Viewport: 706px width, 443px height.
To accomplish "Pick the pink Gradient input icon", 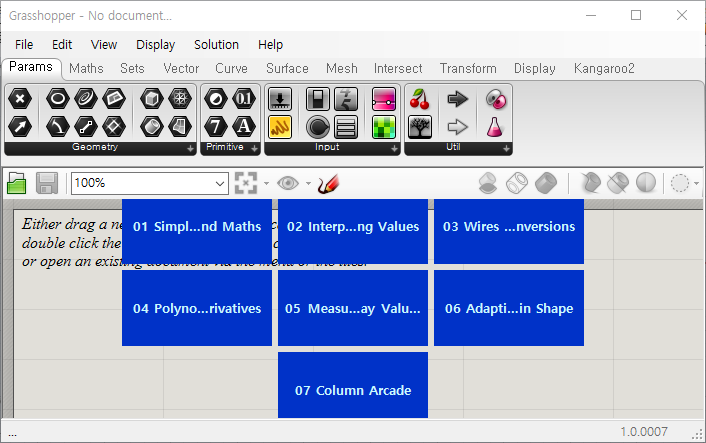I will tap(384, 99).
